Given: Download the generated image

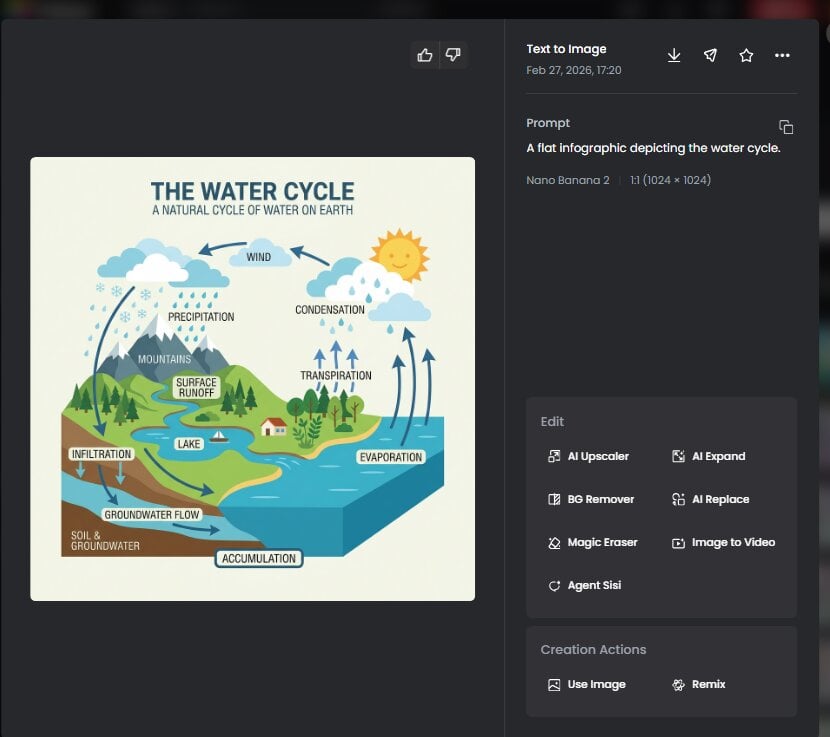Looking at the screenshot, I should point(674,55).
